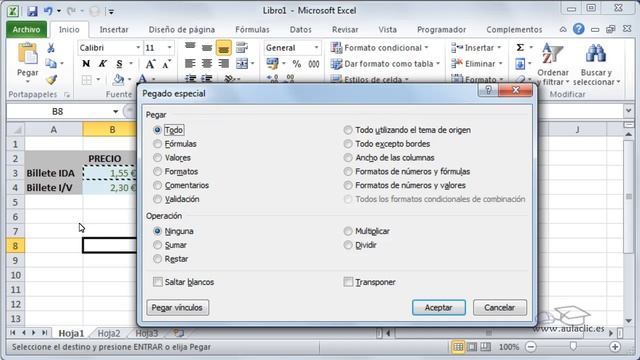Image resolution: width=640 pixels, height=360 pixels.
Task: Click the align bottom icon highlighted
Action: [223, 48]
